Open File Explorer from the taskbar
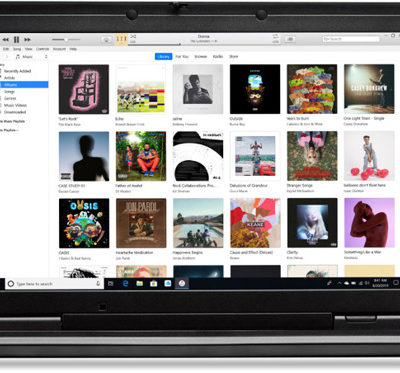The image size is (400, 373). click(x=140, y=284)
